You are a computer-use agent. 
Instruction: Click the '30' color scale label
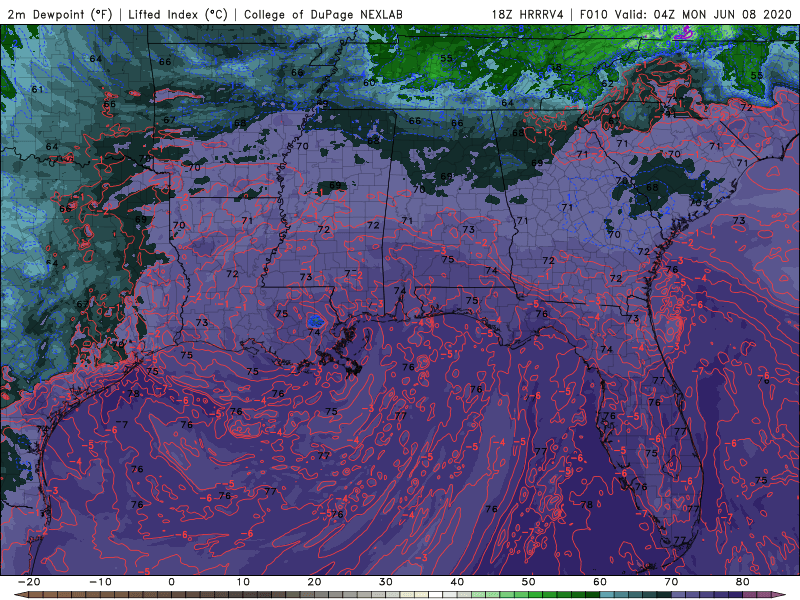point(386,582)
